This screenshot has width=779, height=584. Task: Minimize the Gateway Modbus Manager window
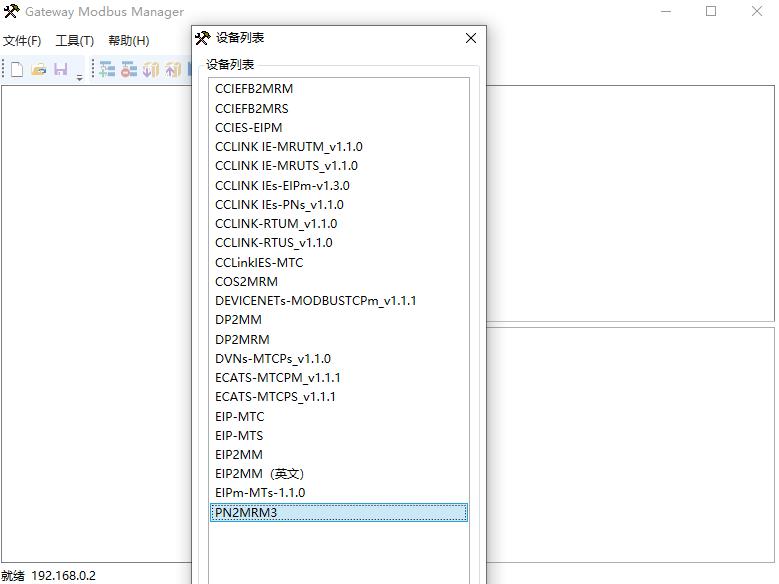(666, 11)
